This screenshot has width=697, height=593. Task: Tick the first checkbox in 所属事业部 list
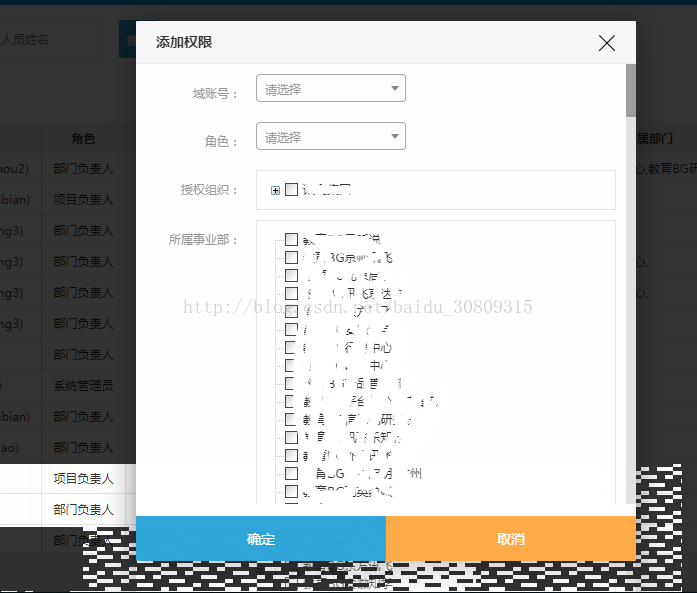tap(291, 240)
